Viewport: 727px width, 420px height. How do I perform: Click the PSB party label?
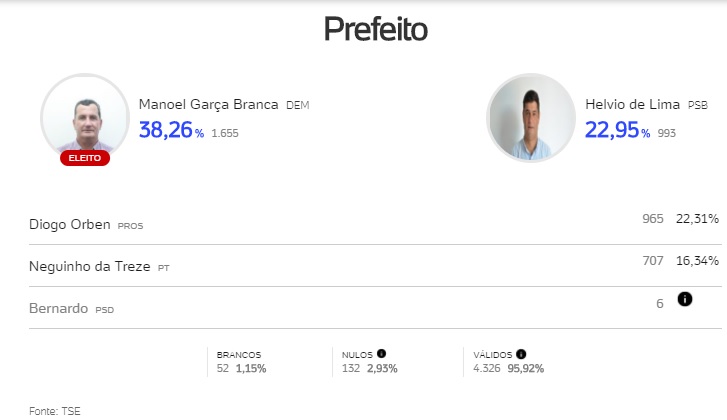698,105
